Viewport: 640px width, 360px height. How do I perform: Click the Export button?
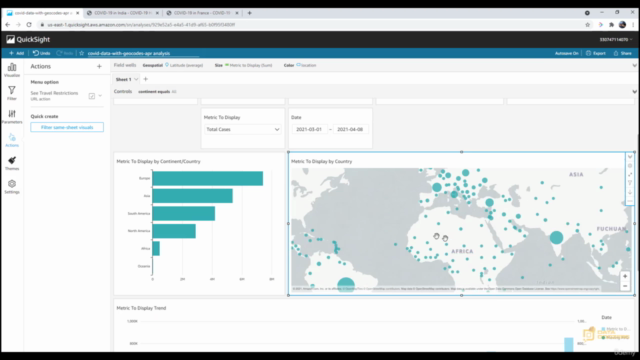pyautogui.click(x=596, y=53)
